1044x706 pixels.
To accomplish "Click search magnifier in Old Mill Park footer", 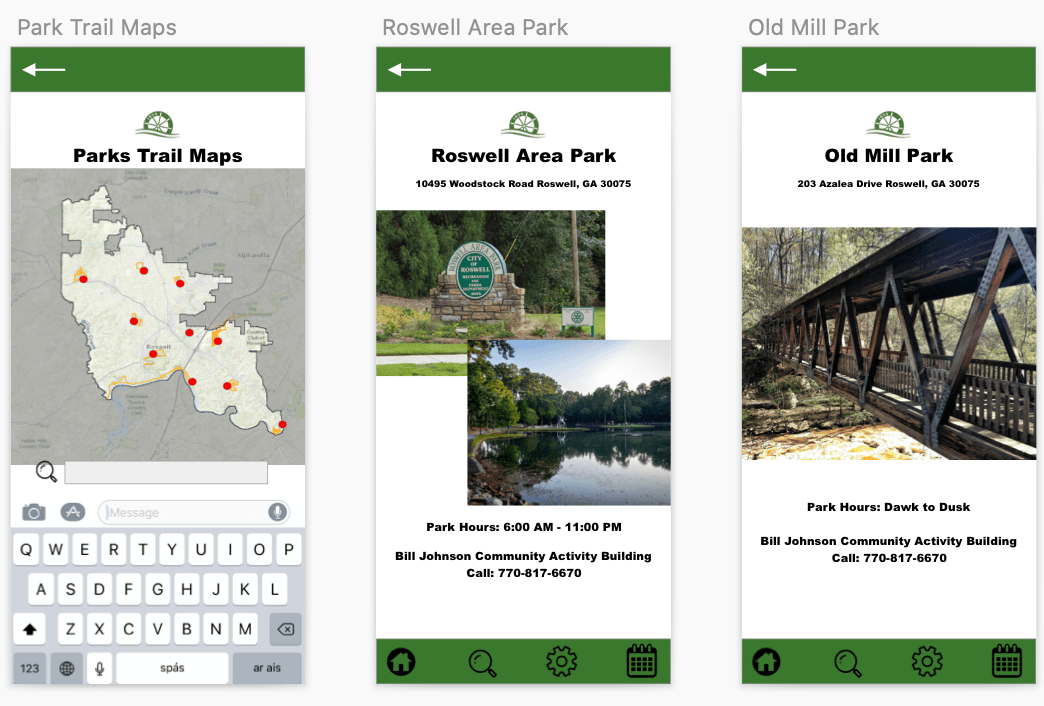I will [848, 662].
